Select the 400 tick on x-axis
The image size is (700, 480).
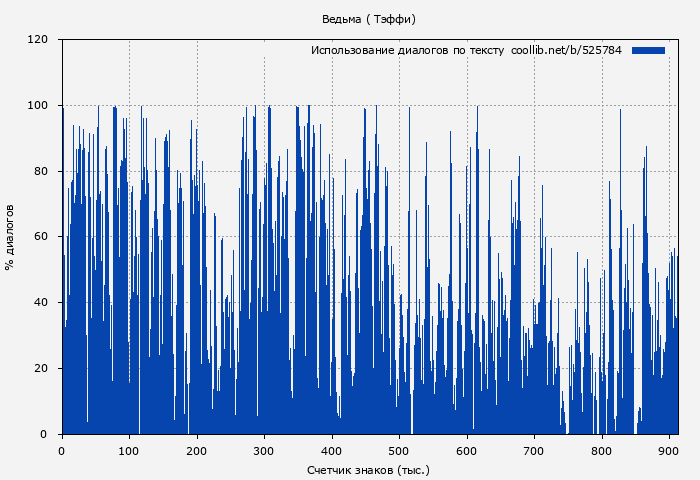coord(332,450)
